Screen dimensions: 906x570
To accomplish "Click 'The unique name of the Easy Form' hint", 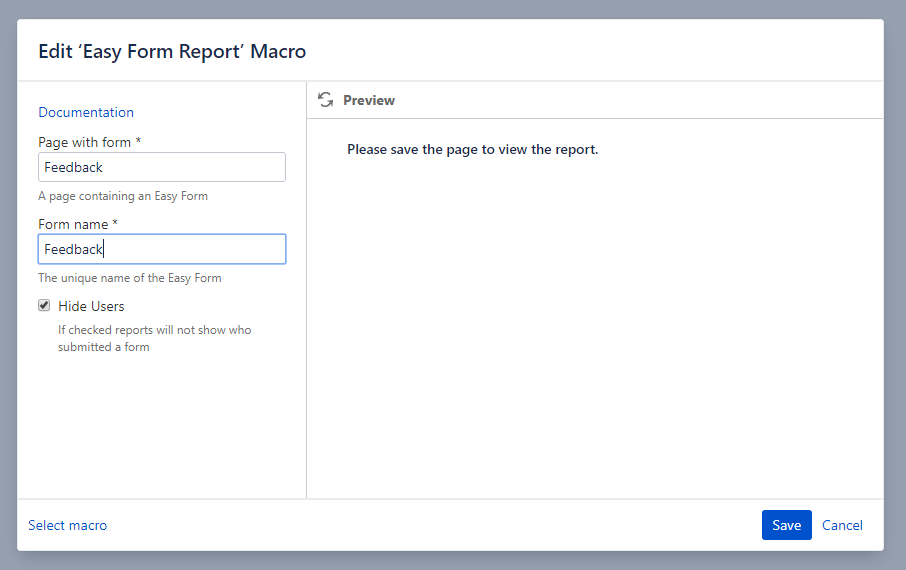I will pos(130,278).
